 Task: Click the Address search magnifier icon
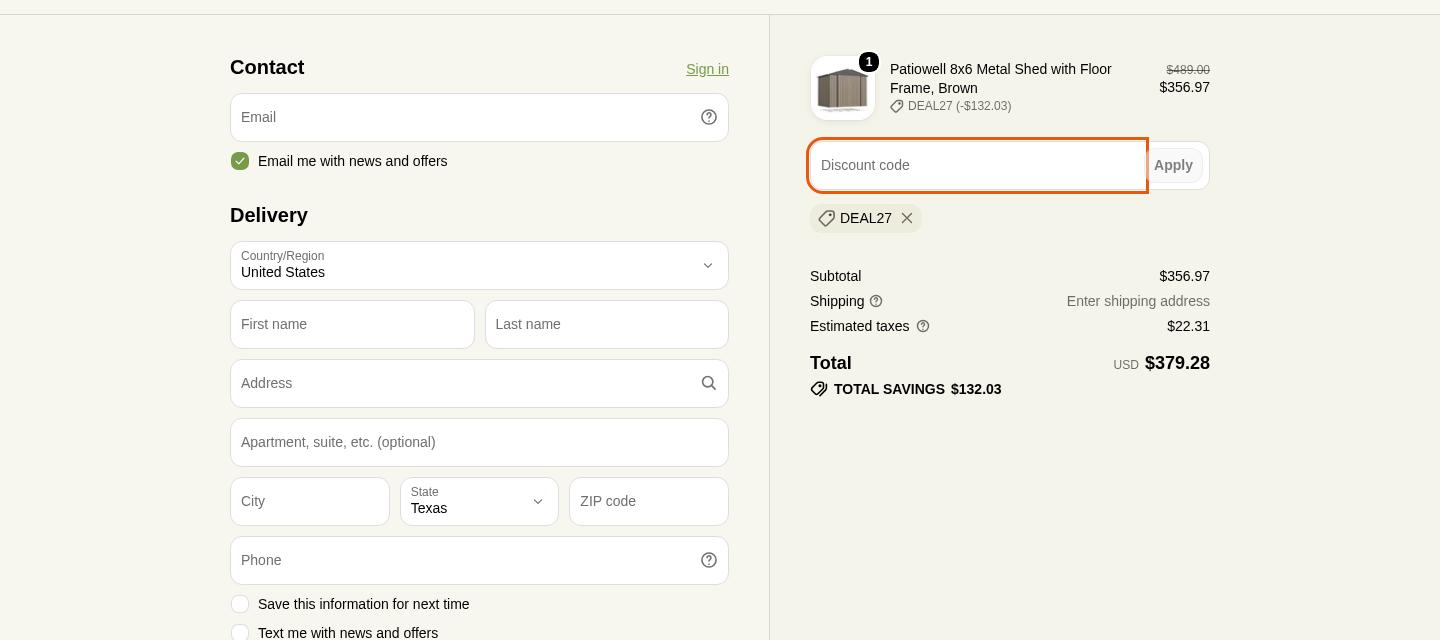(x=709, y=383)
